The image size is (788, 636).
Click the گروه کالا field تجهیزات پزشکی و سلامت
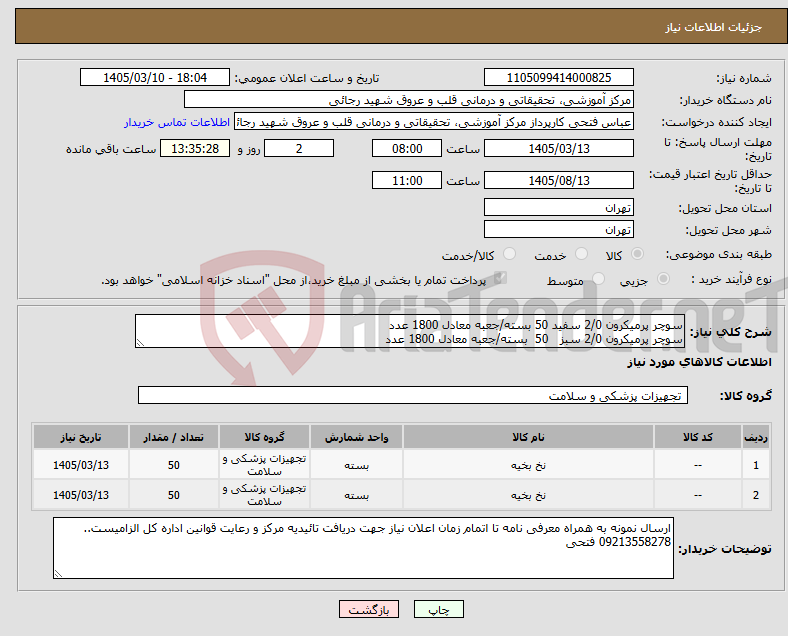coord(413,395)
